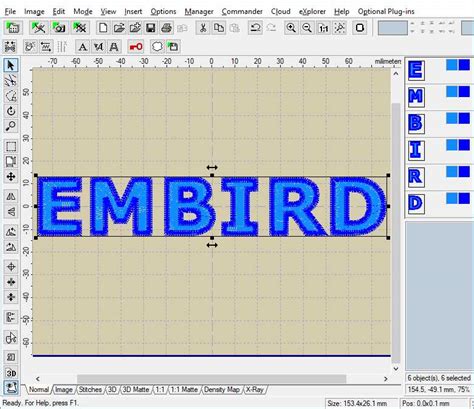Click the vertical scrollbar up arrow
Image resolution: width=474 pixels, height=409 pixels.
(x=396, y=74)
